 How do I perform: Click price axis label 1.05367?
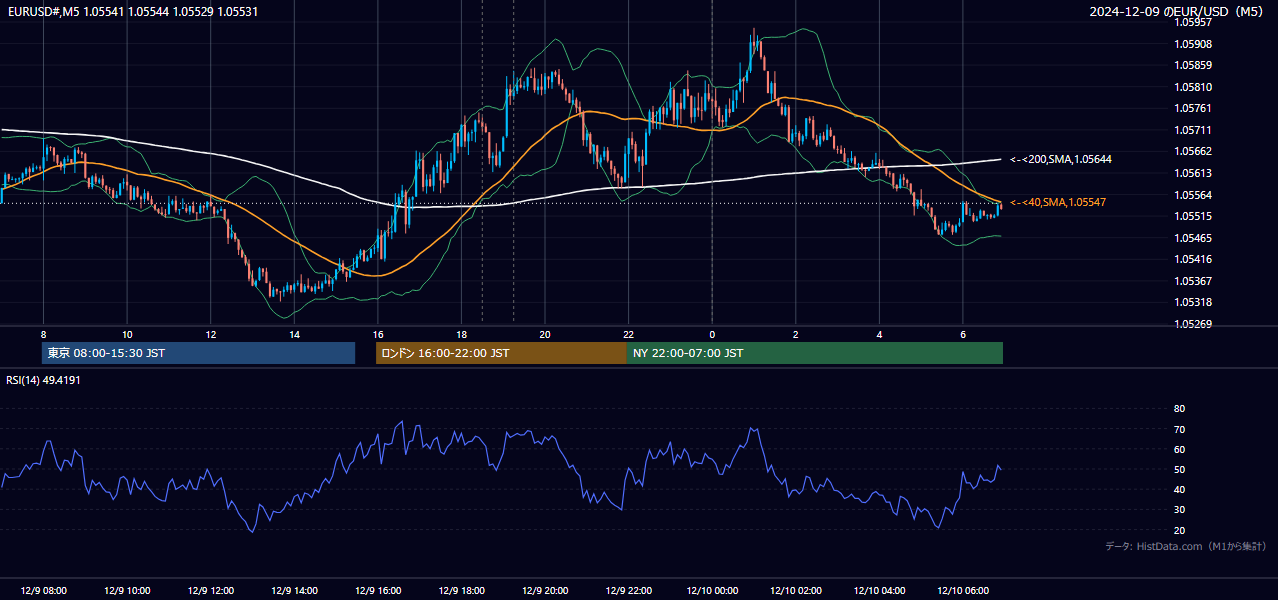coord(1193,281)
